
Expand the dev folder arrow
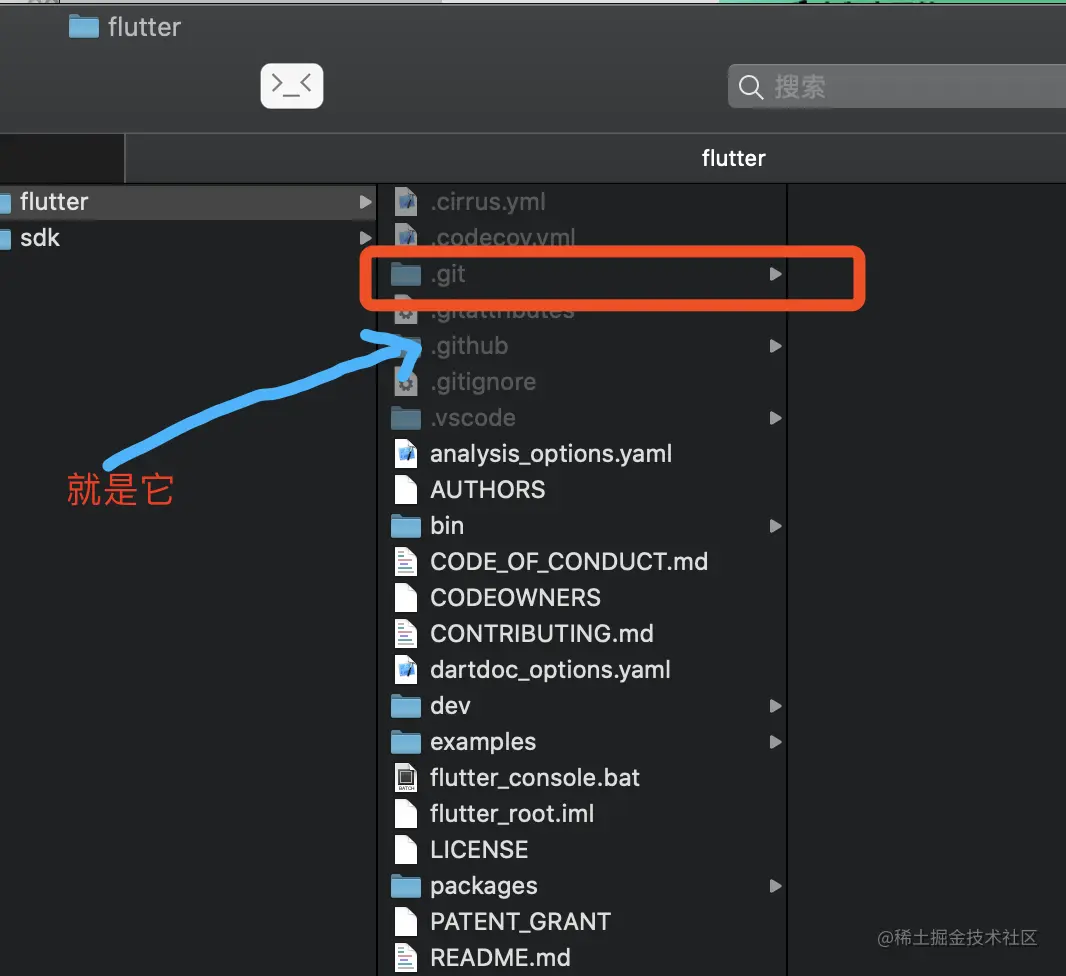[x=775, y=706]
